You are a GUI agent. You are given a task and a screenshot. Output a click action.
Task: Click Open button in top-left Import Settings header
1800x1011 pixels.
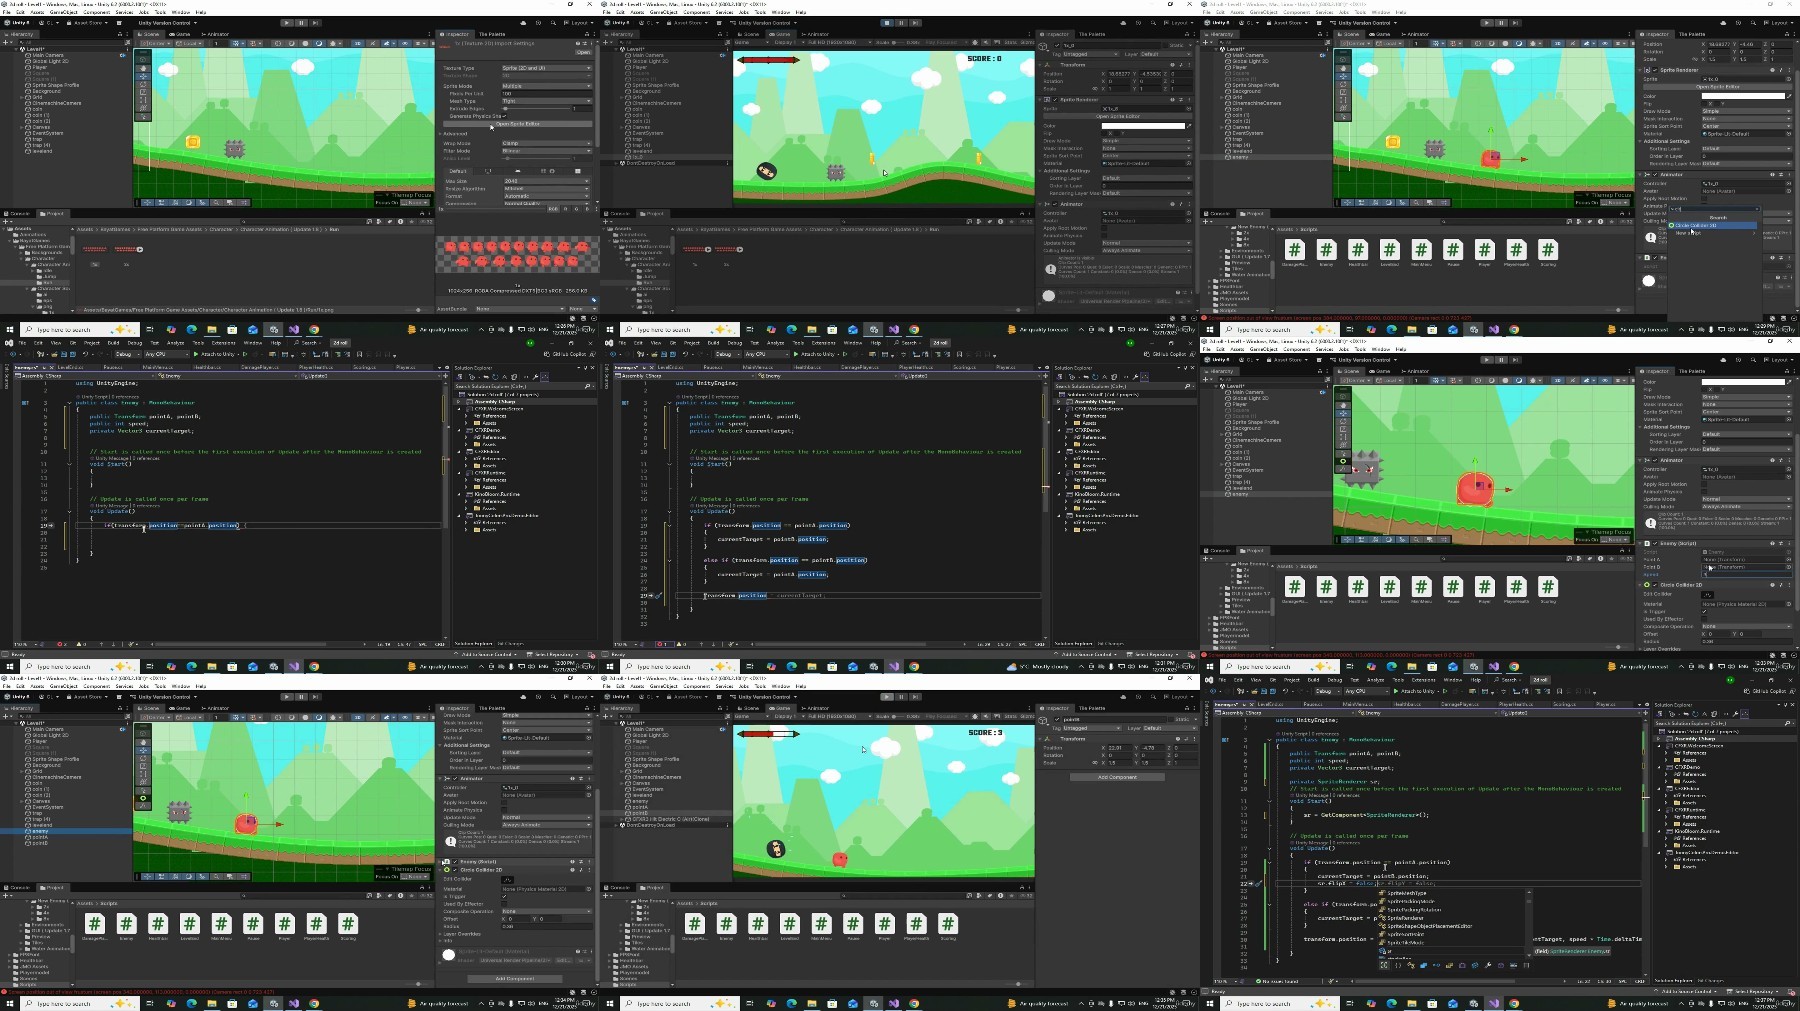(x=583, y=52)
